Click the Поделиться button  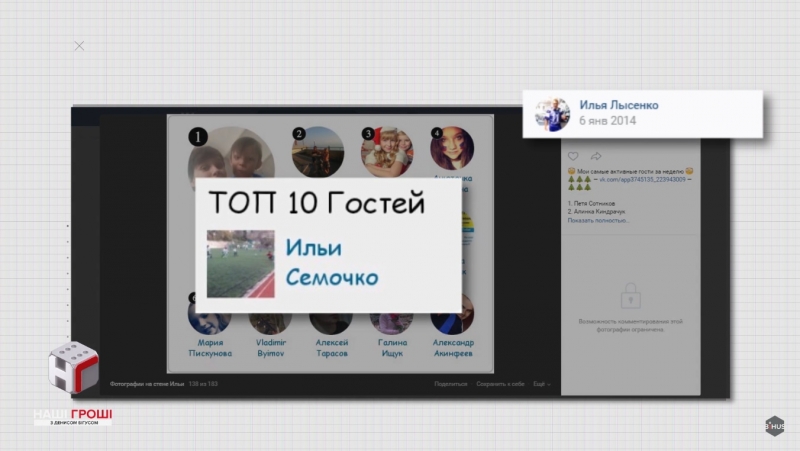[x=452, y=384]
